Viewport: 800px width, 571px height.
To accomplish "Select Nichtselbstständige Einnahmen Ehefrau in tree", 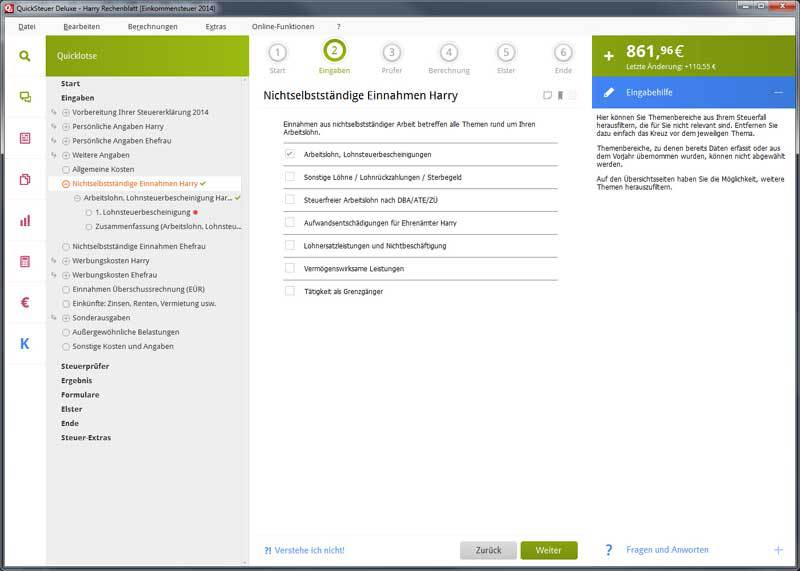I will click(139, 246).
